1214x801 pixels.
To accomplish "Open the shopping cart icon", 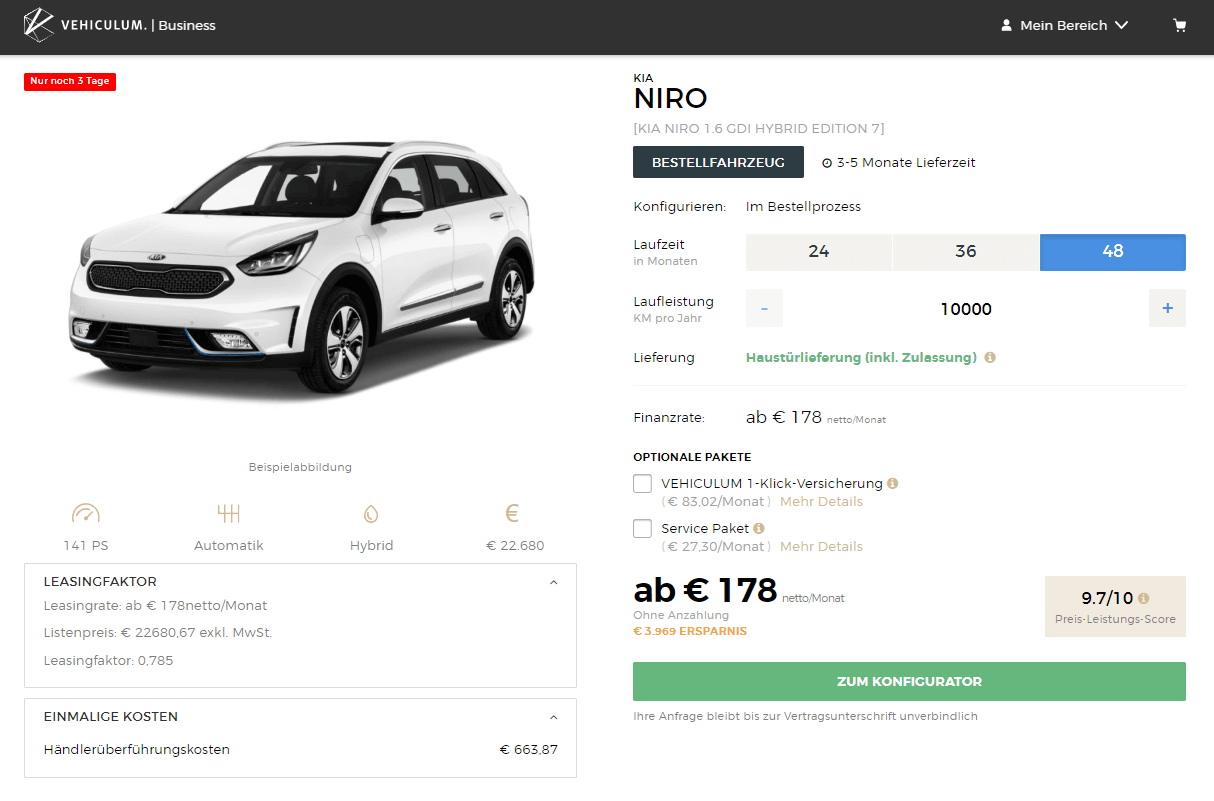I will 1180,26.
